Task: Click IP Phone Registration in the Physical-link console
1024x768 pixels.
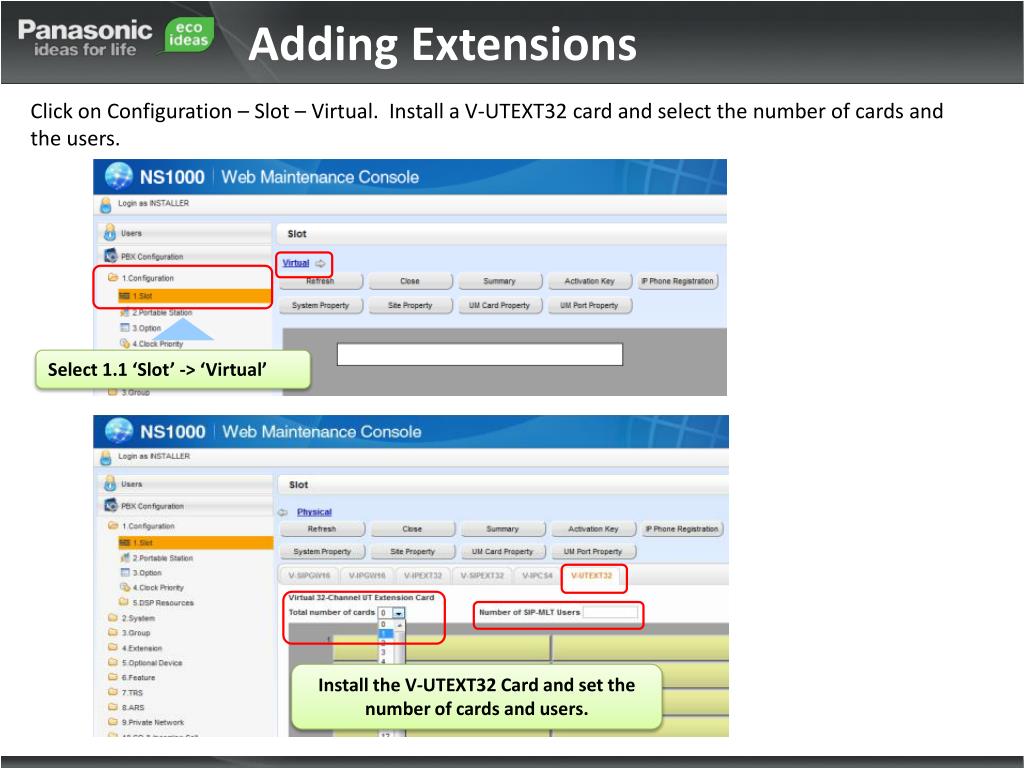Action: tap(682, 529)
